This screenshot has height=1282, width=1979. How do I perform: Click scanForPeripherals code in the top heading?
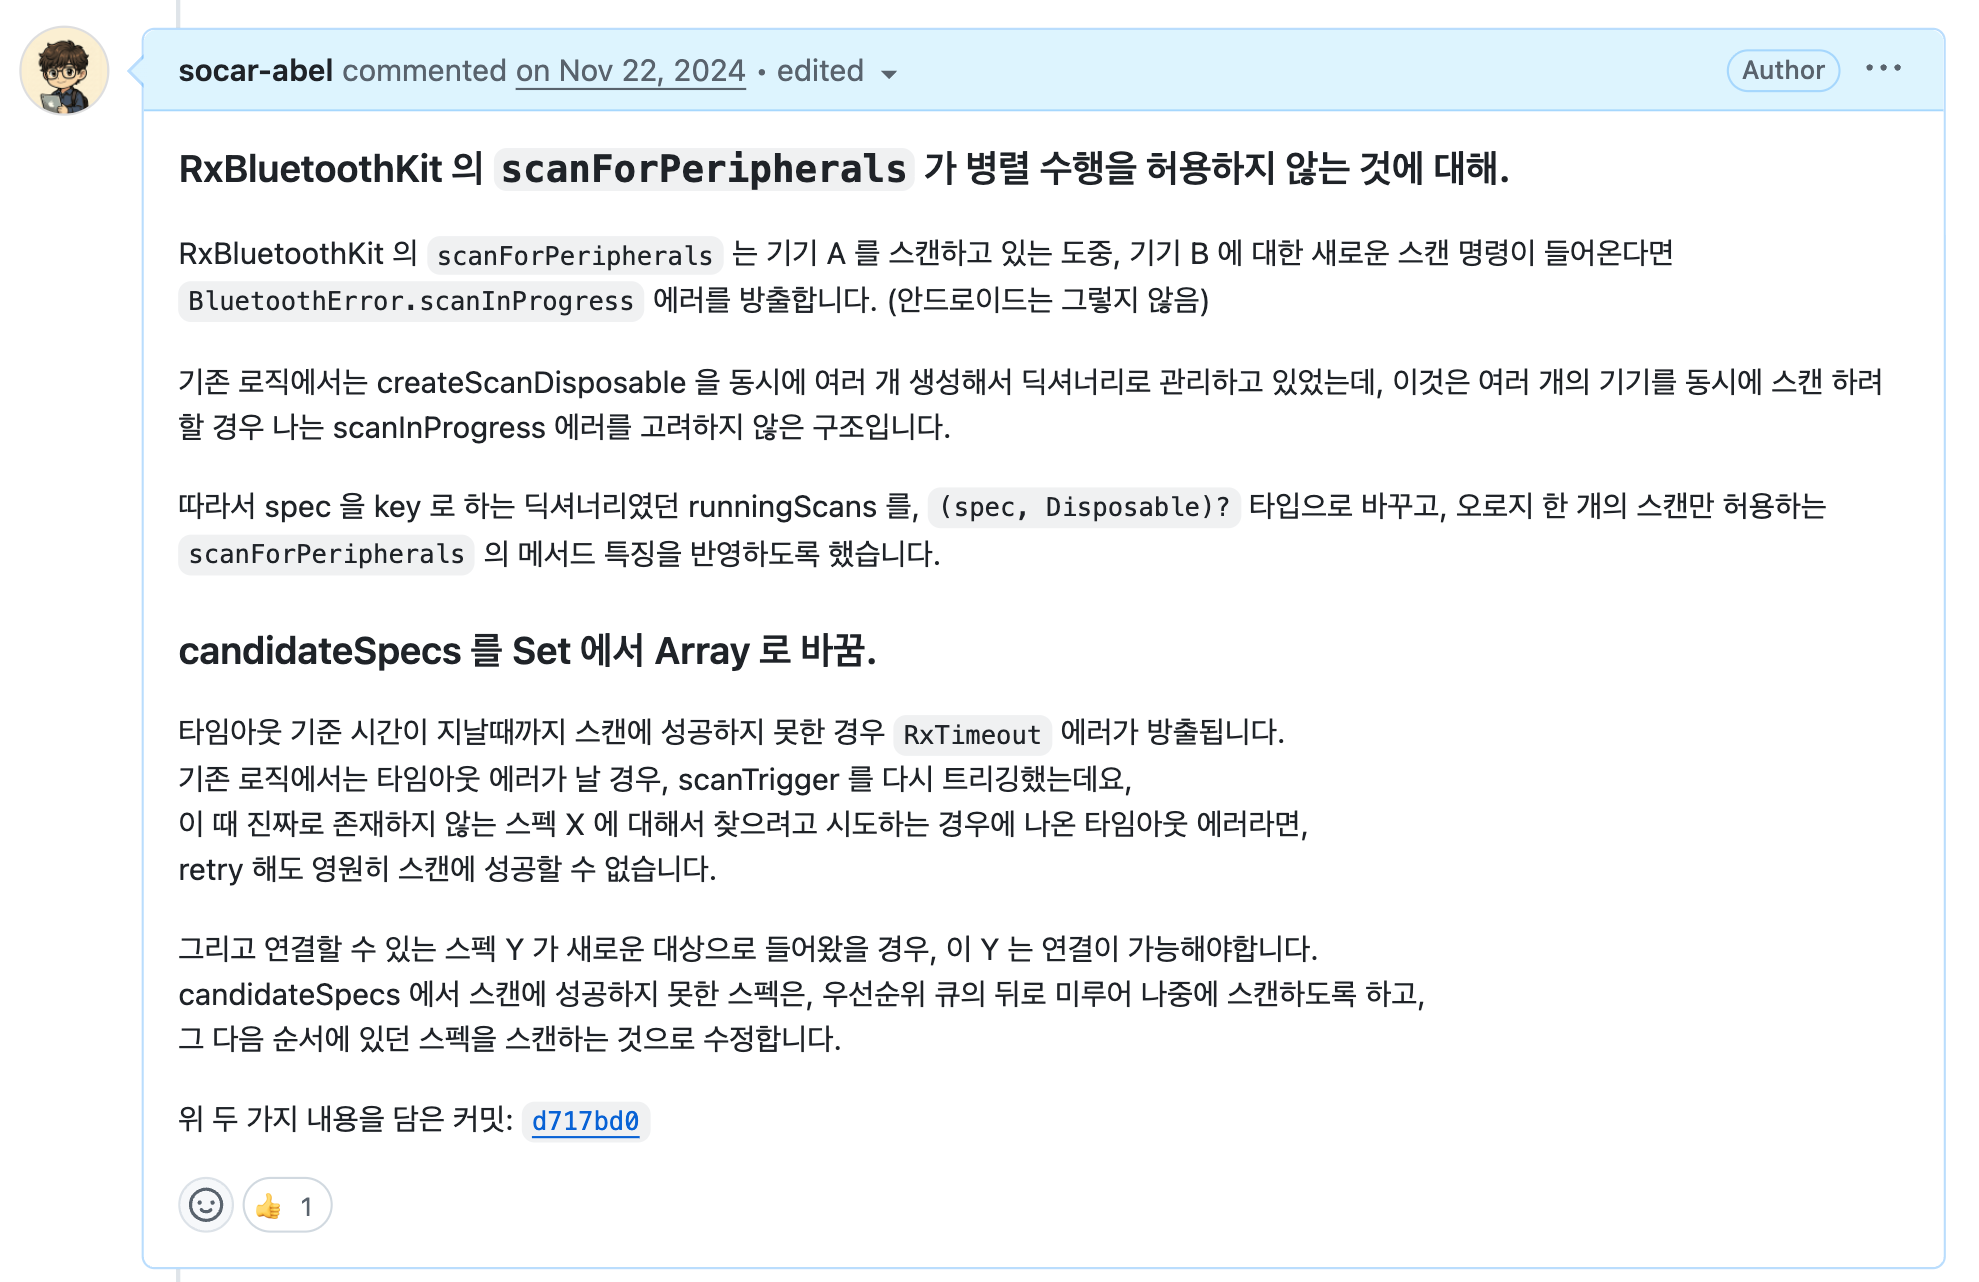(x=703, y=169)
